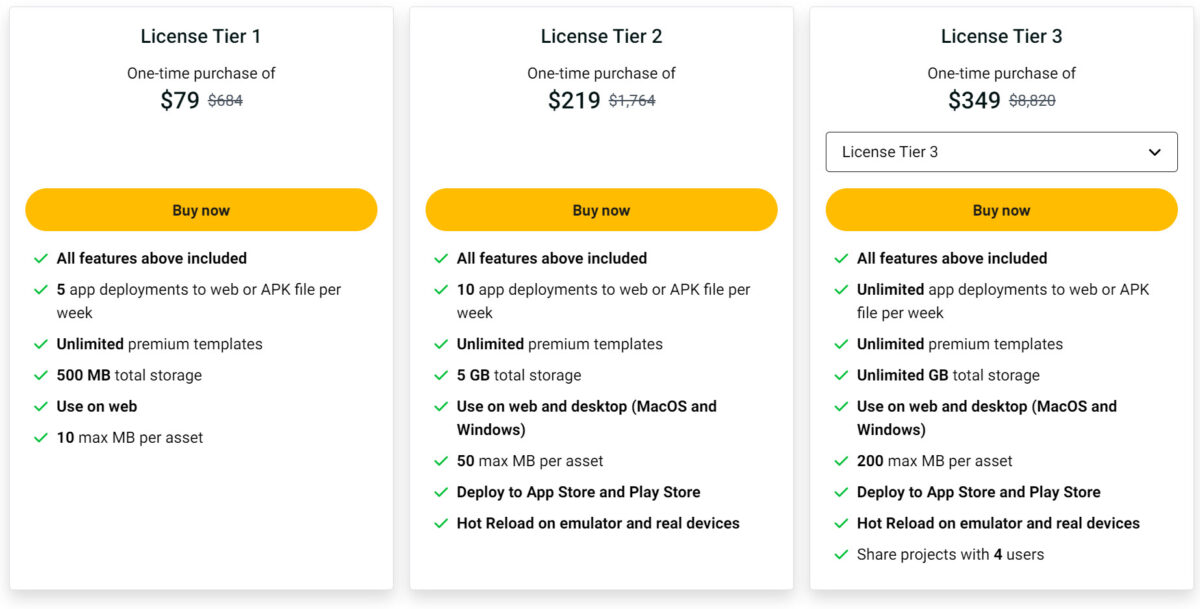This screenshot has width=1200, height=609.
Task: Click the chevron arrow on the tier selector
Action: pos(1158,151)
